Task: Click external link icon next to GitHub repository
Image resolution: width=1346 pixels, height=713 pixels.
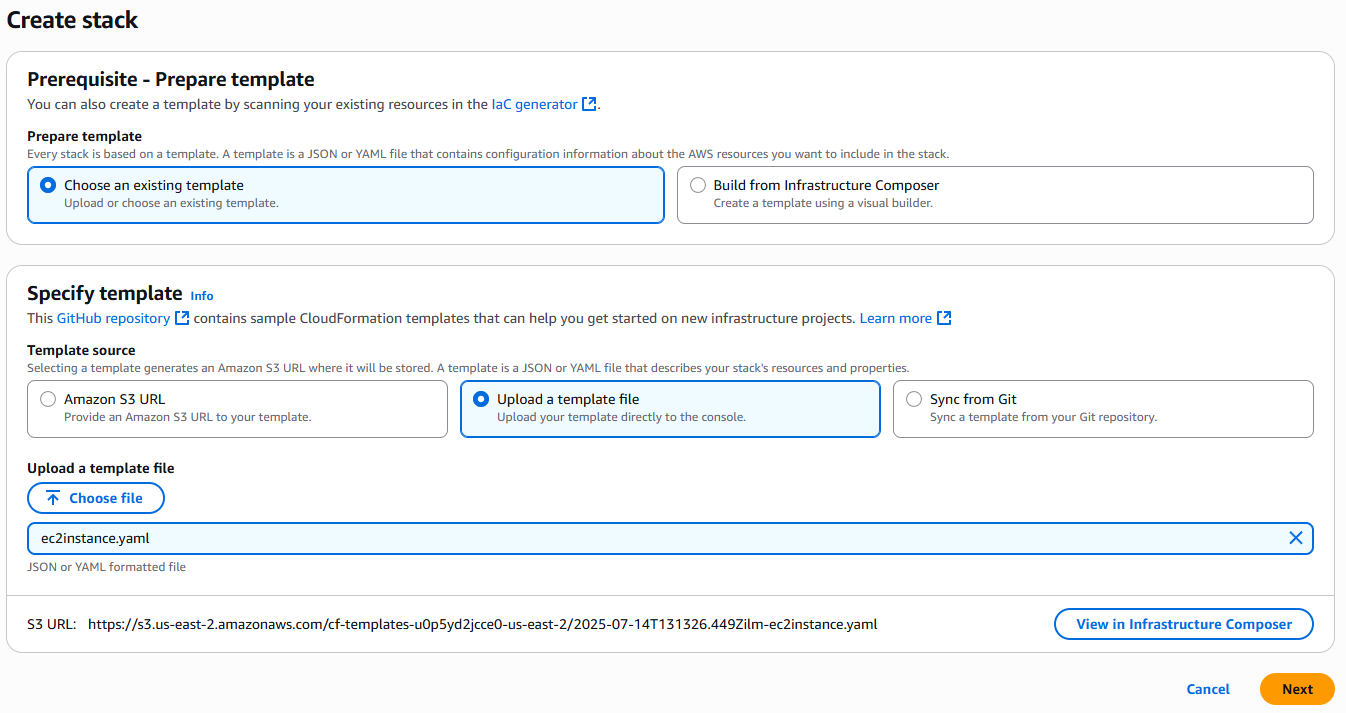Action: click(x=182, y=318)
